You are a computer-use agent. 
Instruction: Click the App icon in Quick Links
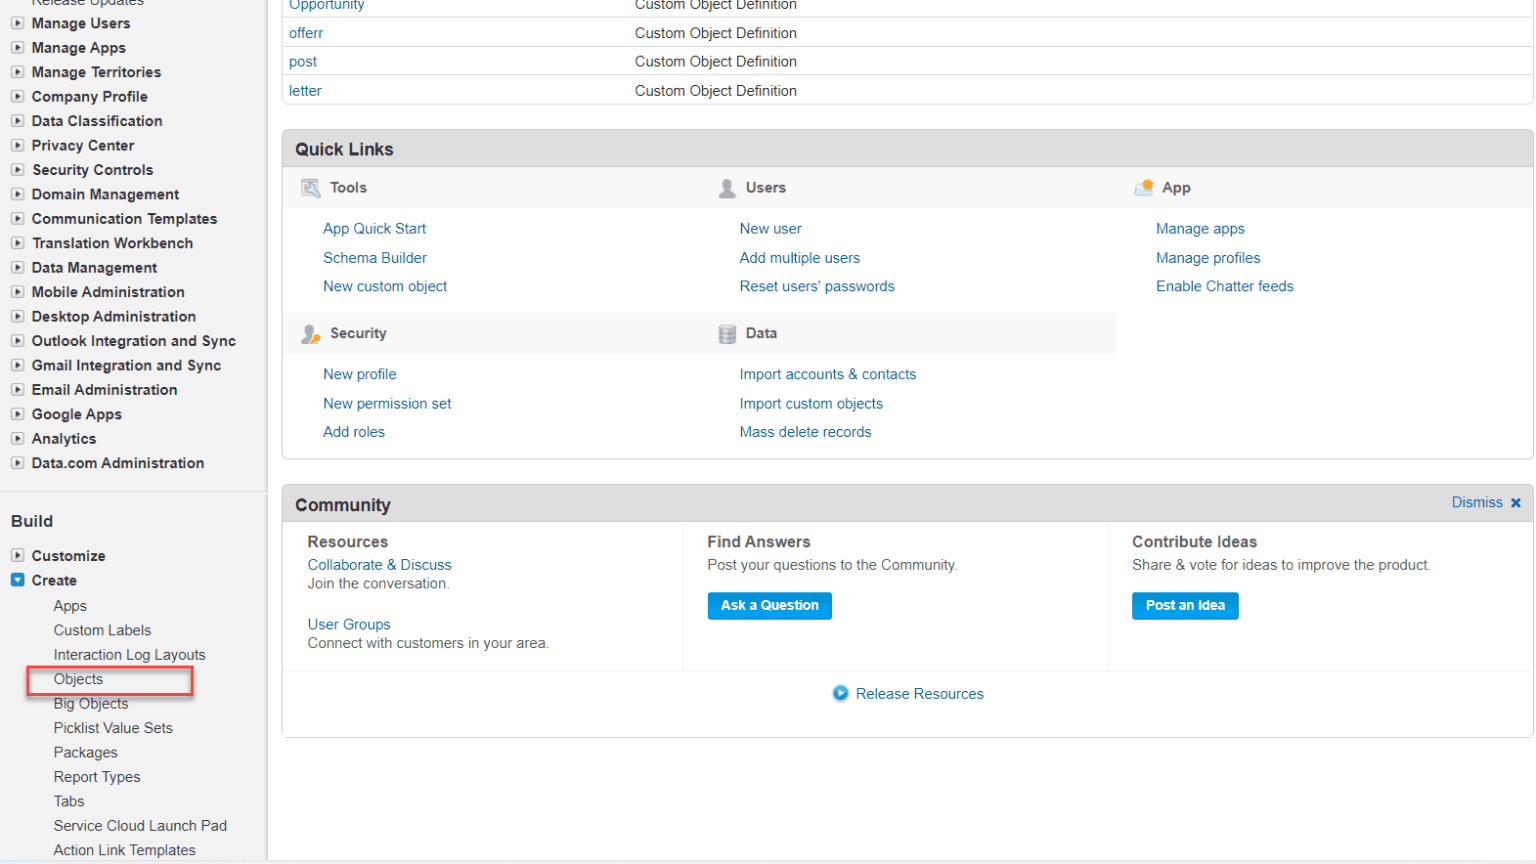[1142, 187]
